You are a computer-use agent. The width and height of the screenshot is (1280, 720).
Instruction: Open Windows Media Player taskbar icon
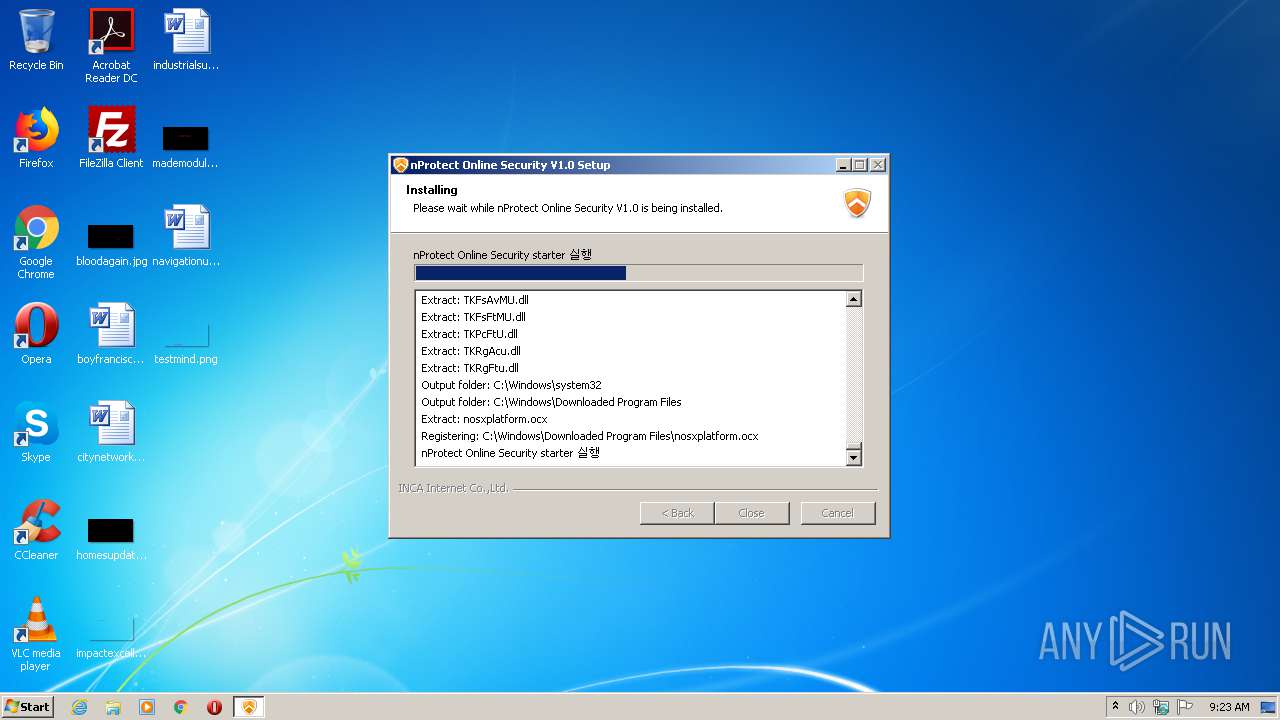147,707
